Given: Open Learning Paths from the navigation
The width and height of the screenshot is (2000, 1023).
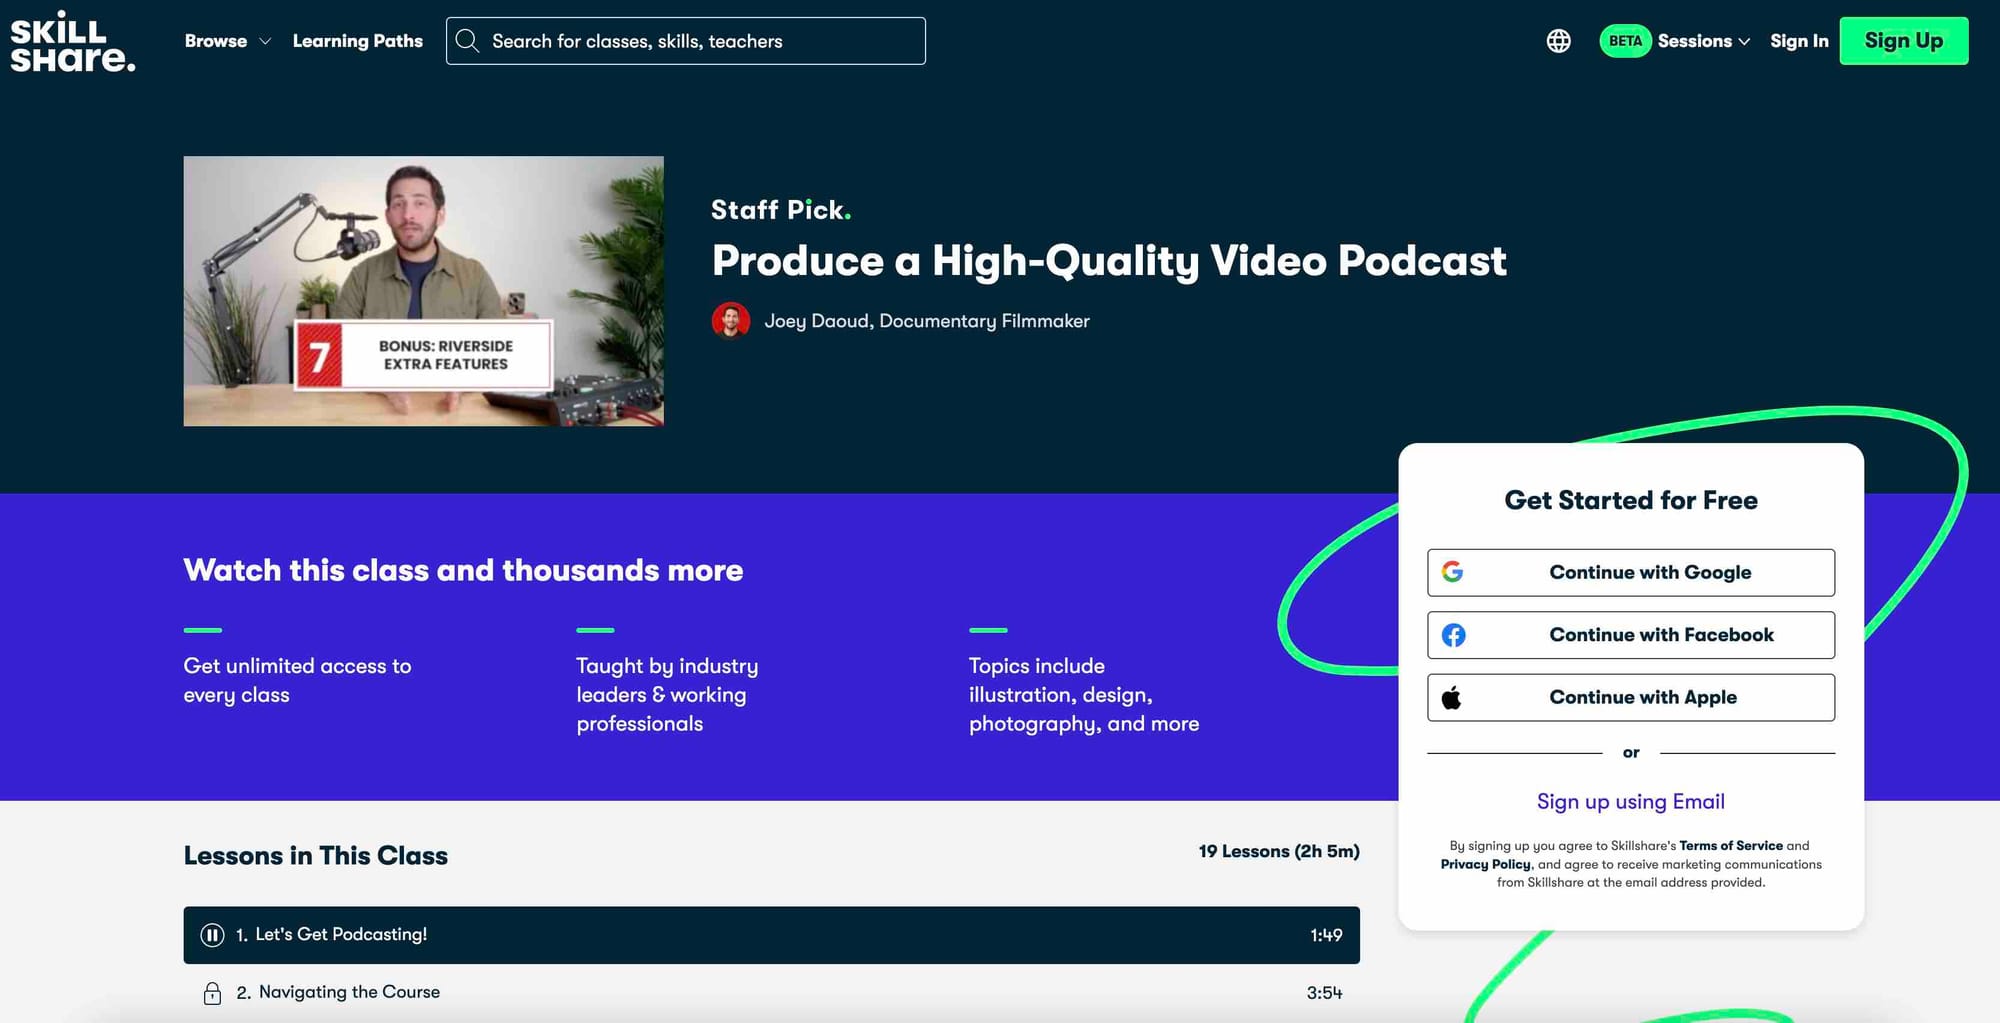Looking at the screenshot, I should pyautogui.click(x=357, y=41).
